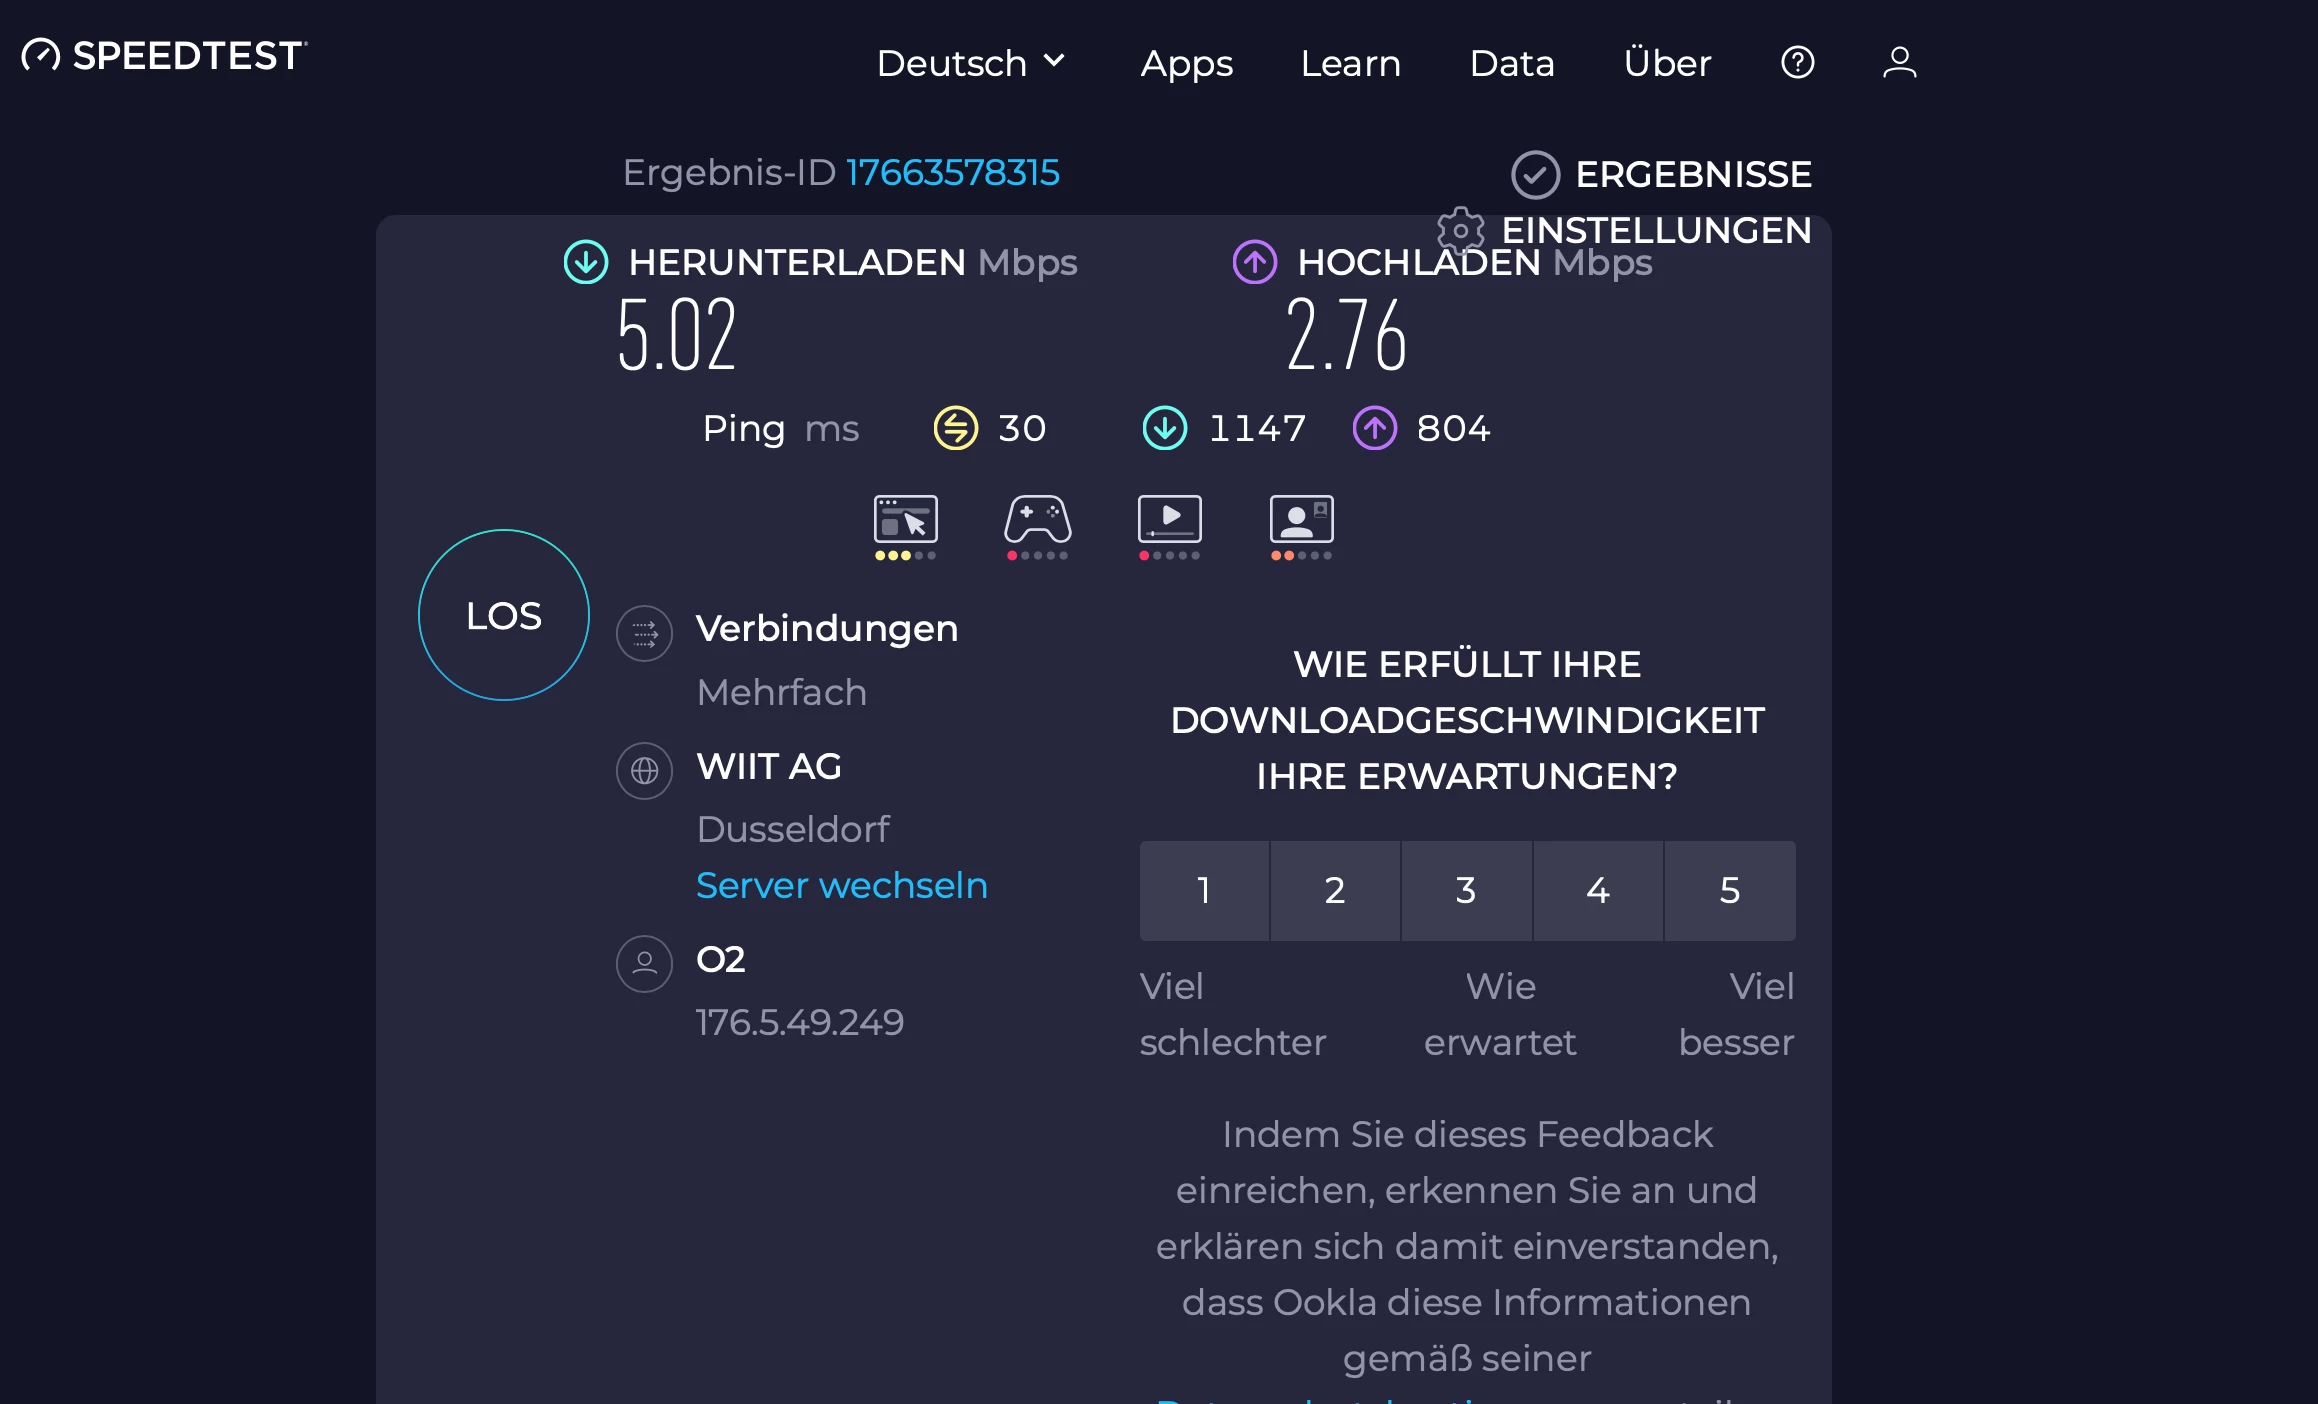2318x1404 pixels.
Task: Click the Speedtest logo icon
Action: [x=41, y=56]
